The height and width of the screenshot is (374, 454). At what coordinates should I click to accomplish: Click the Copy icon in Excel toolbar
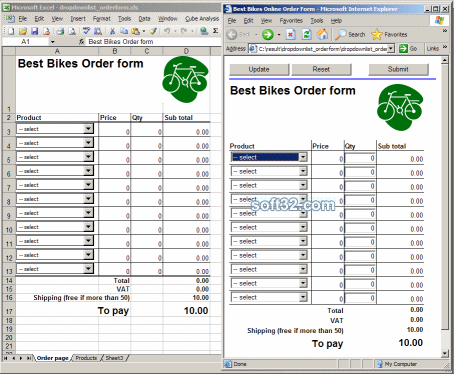pyautogui.click(x=124, y=31)
